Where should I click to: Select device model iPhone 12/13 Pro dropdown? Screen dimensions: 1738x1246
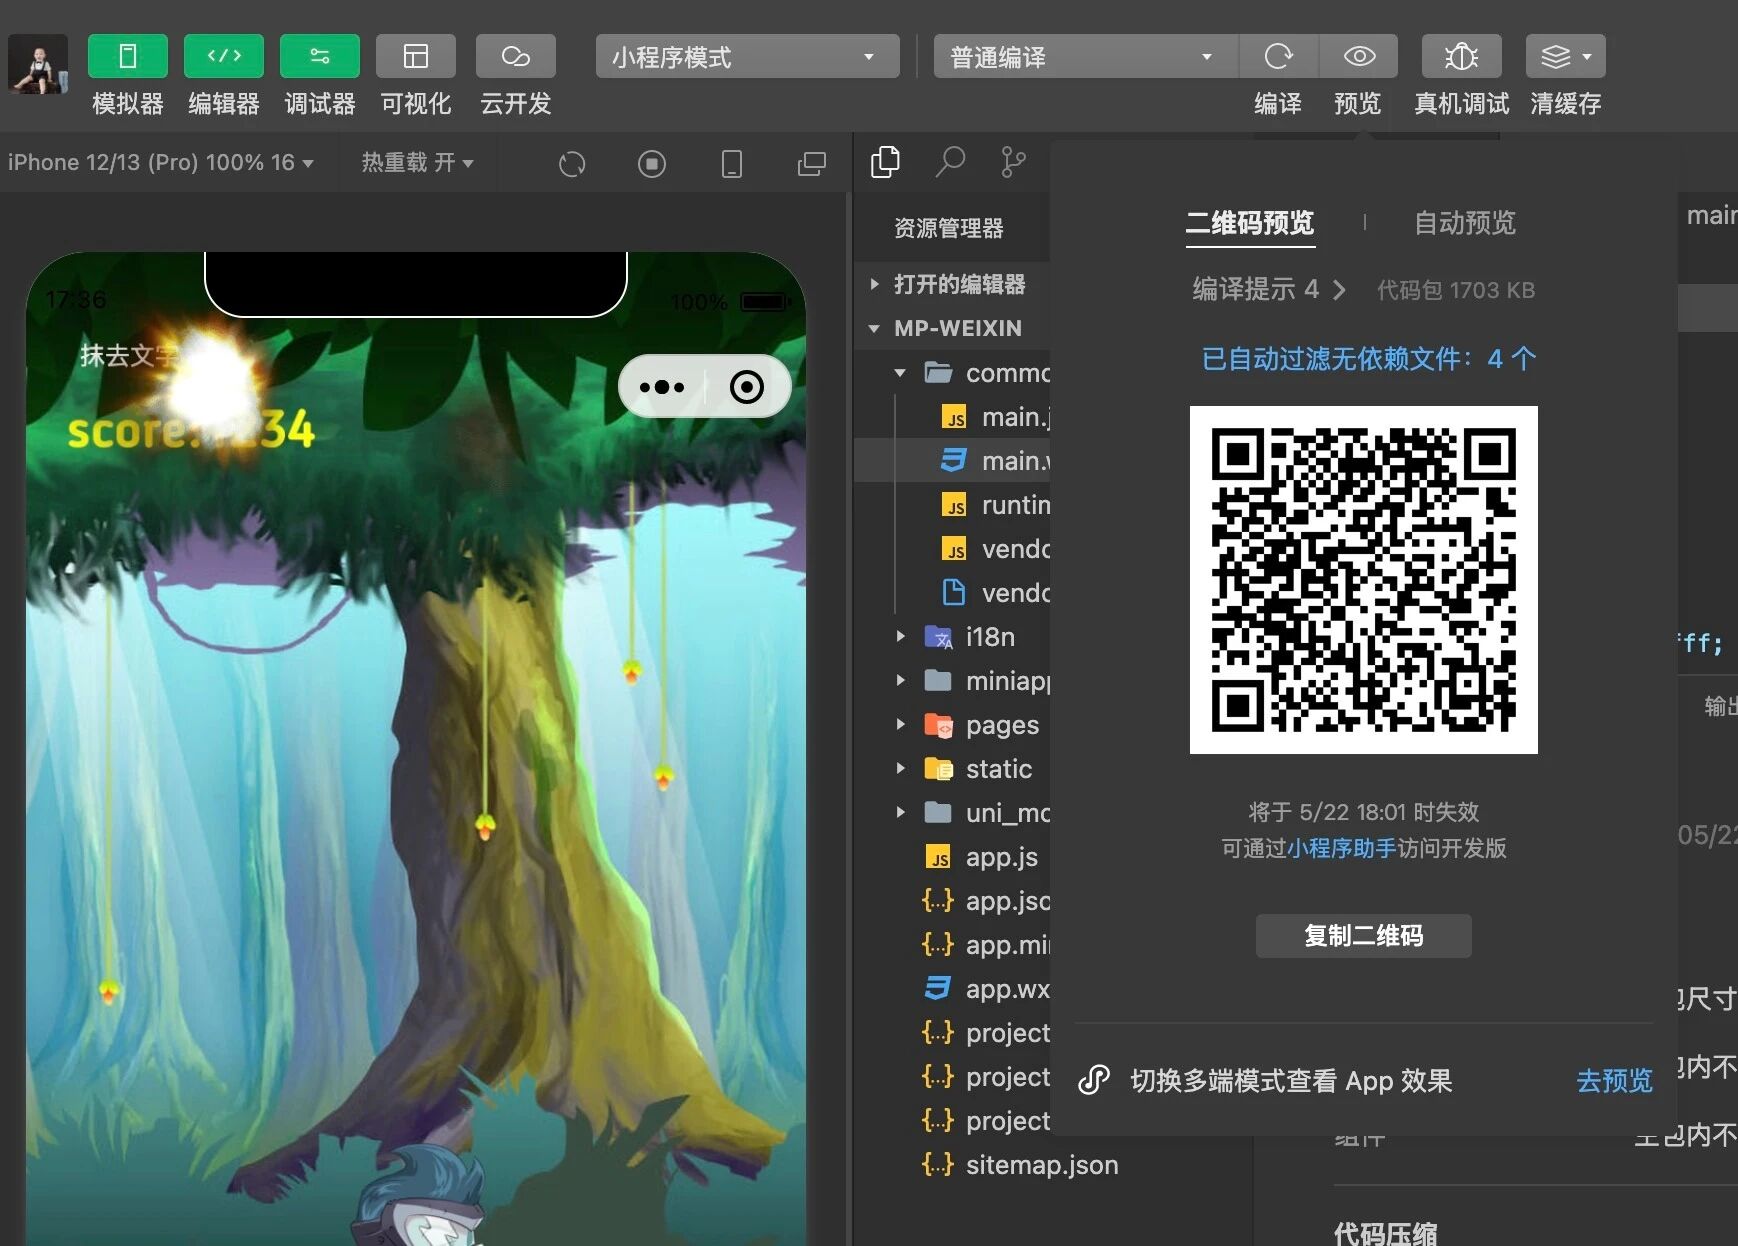tap(160, 162)
